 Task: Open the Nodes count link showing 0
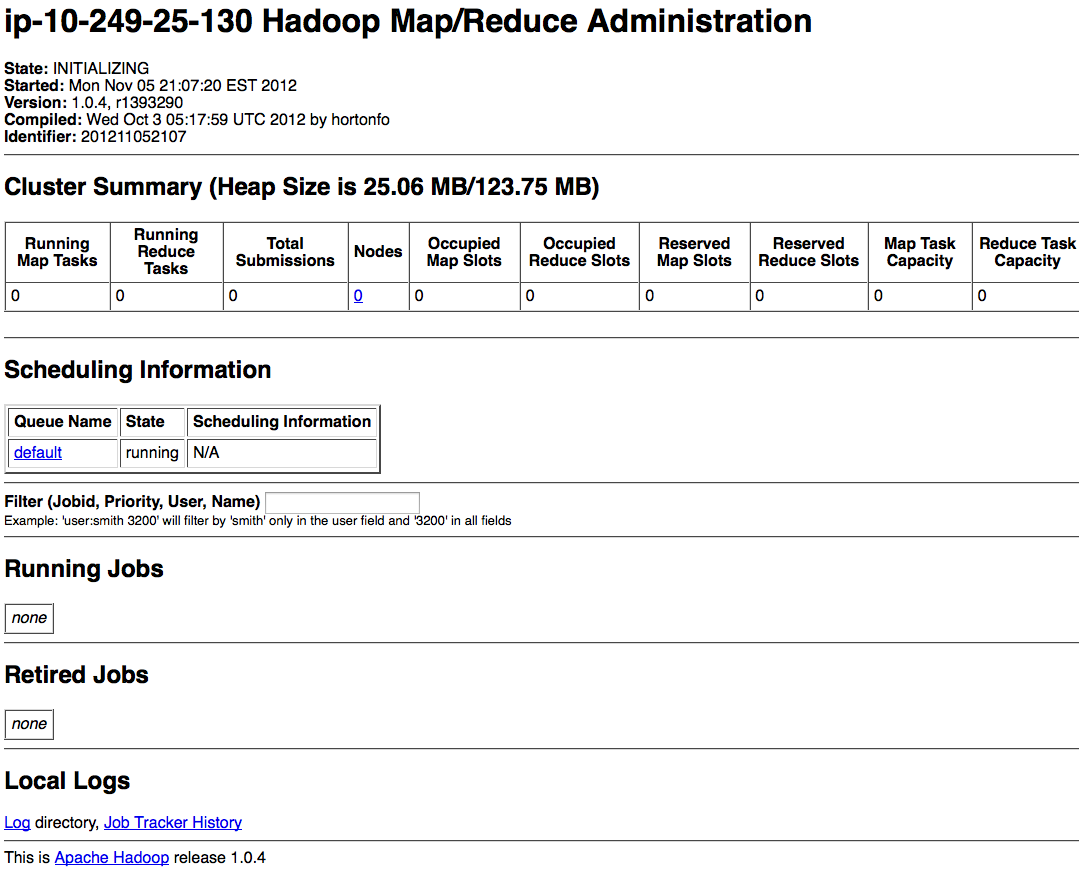(358, 296)
